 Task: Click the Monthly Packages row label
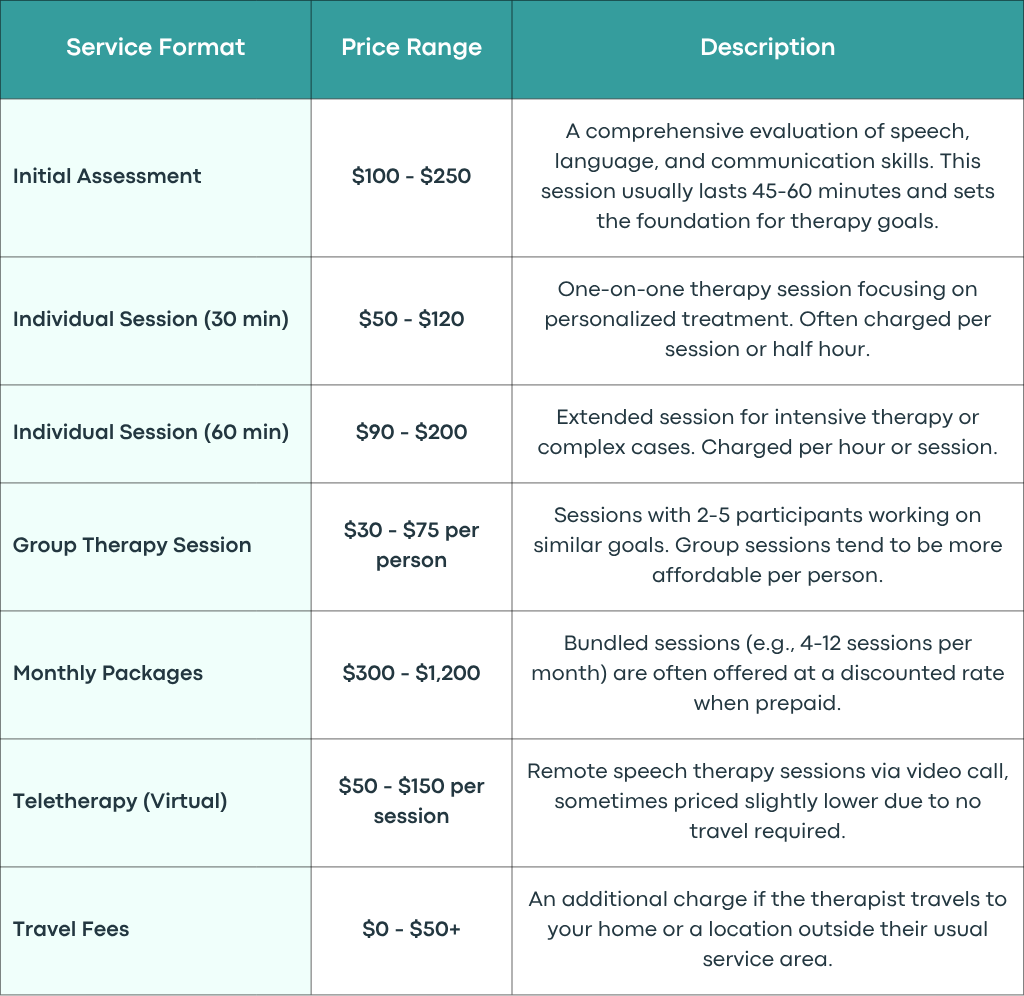108,673
